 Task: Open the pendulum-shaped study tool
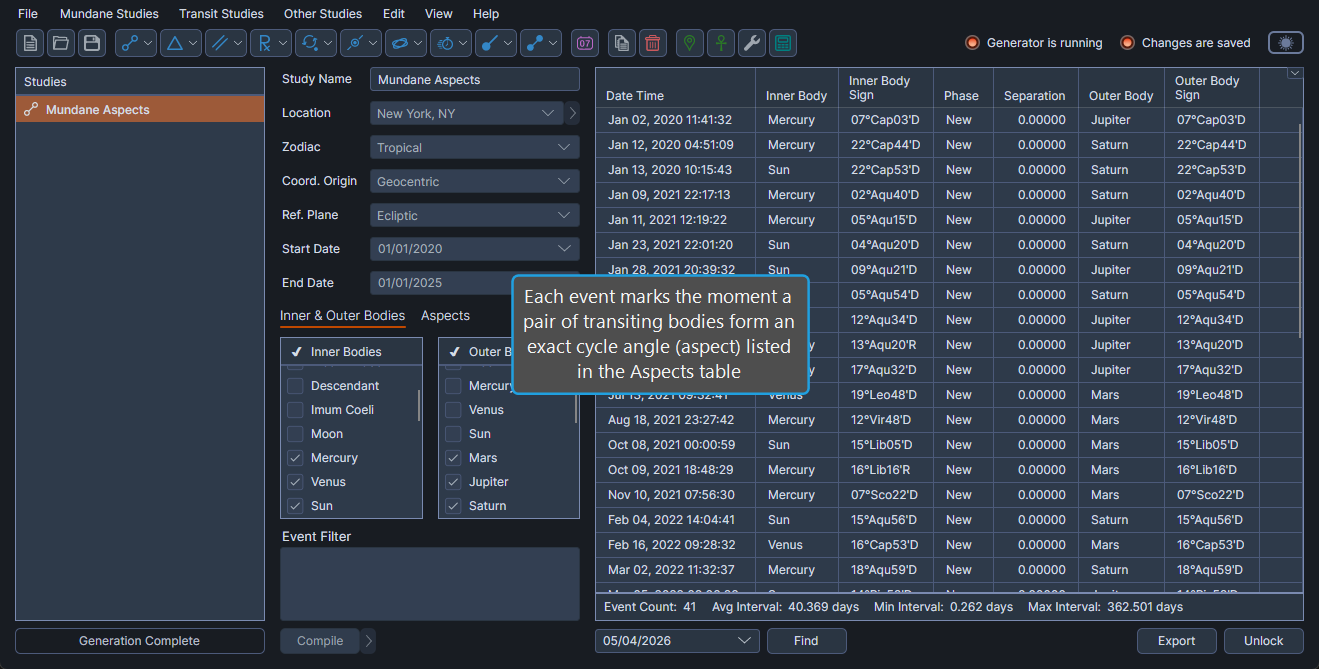[496, 43]
